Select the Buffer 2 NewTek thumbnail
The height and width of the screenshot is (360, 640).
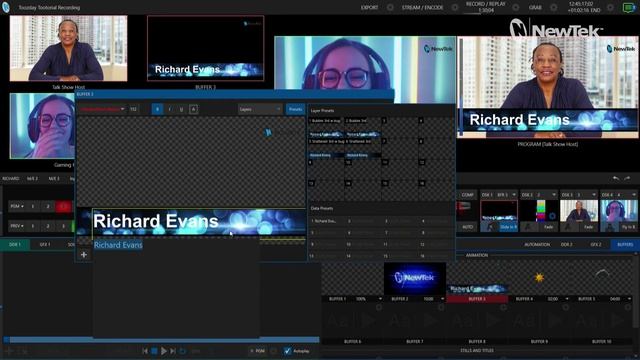click(415, 278)
